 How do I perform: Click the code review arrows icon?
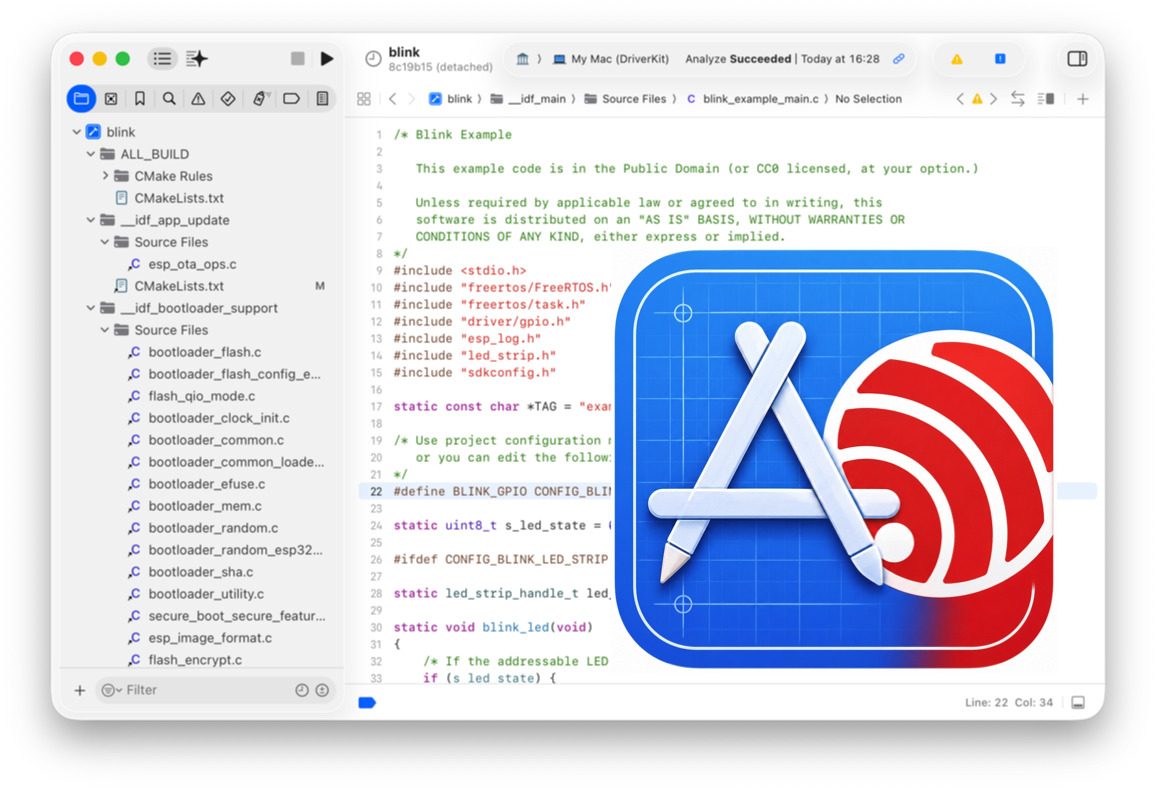pyautogui.click(x=1017, y=99)
